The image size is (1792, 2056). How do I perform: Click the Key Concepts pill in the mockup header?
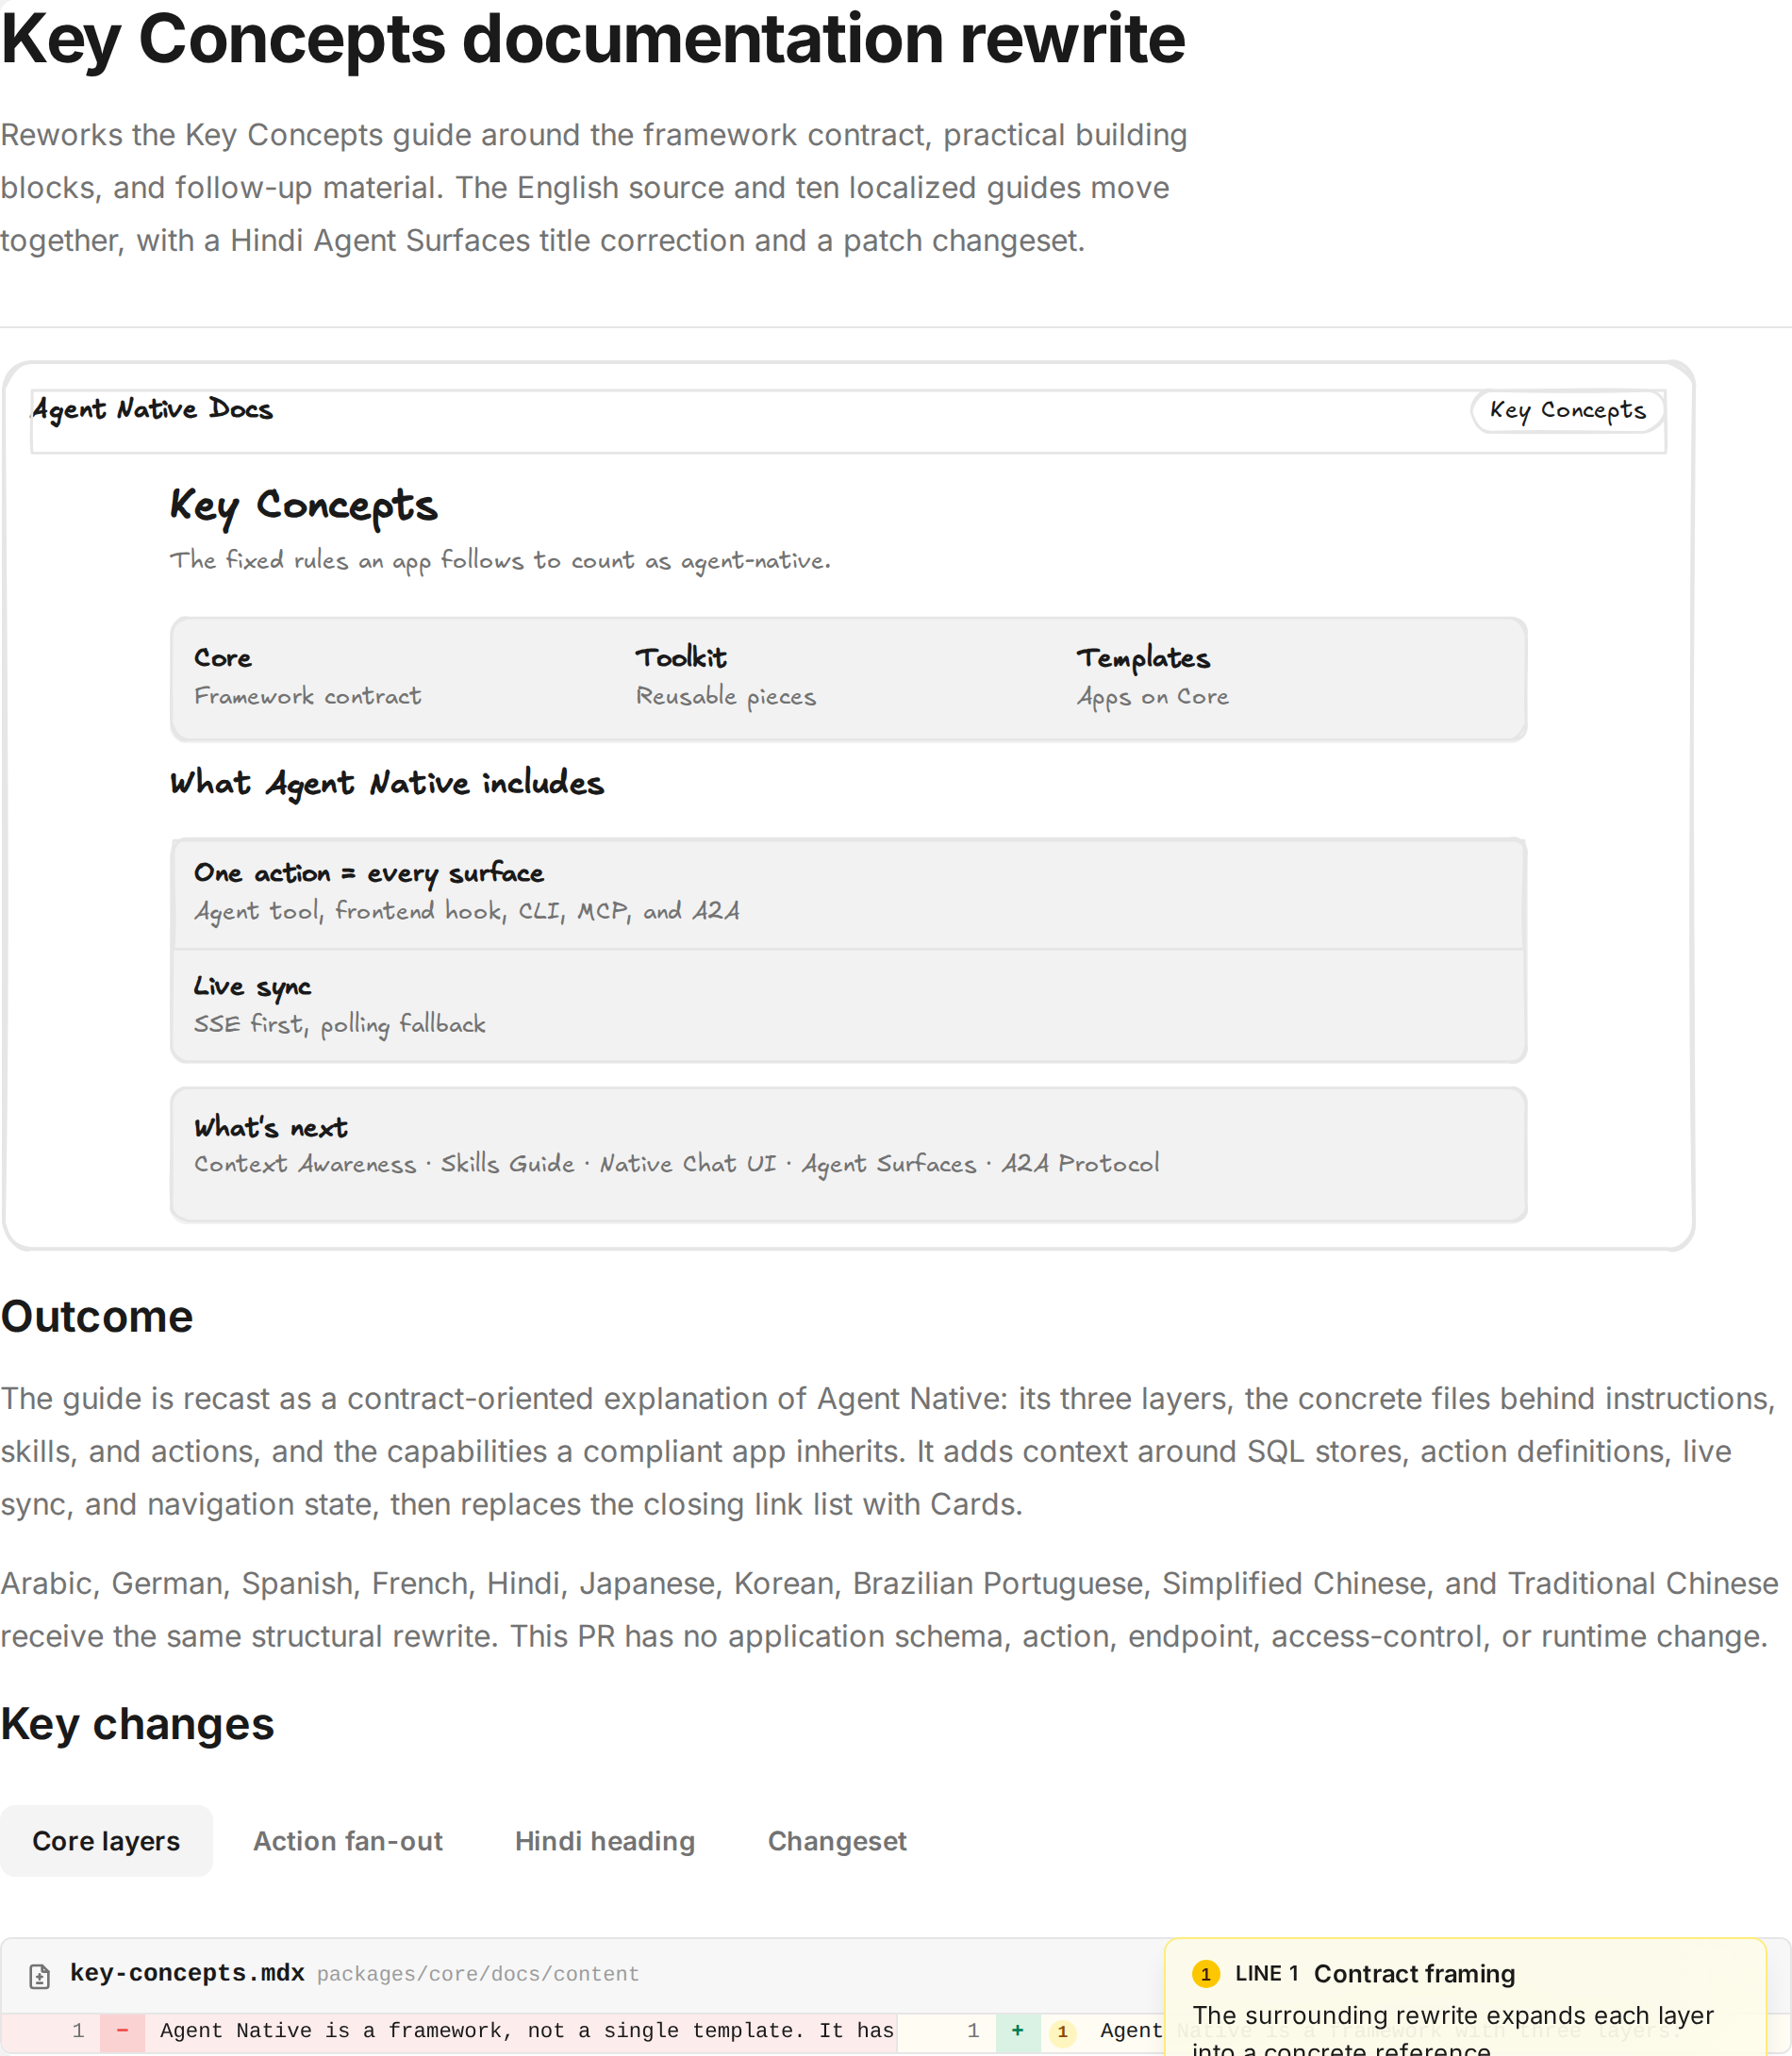point(1567,410)
